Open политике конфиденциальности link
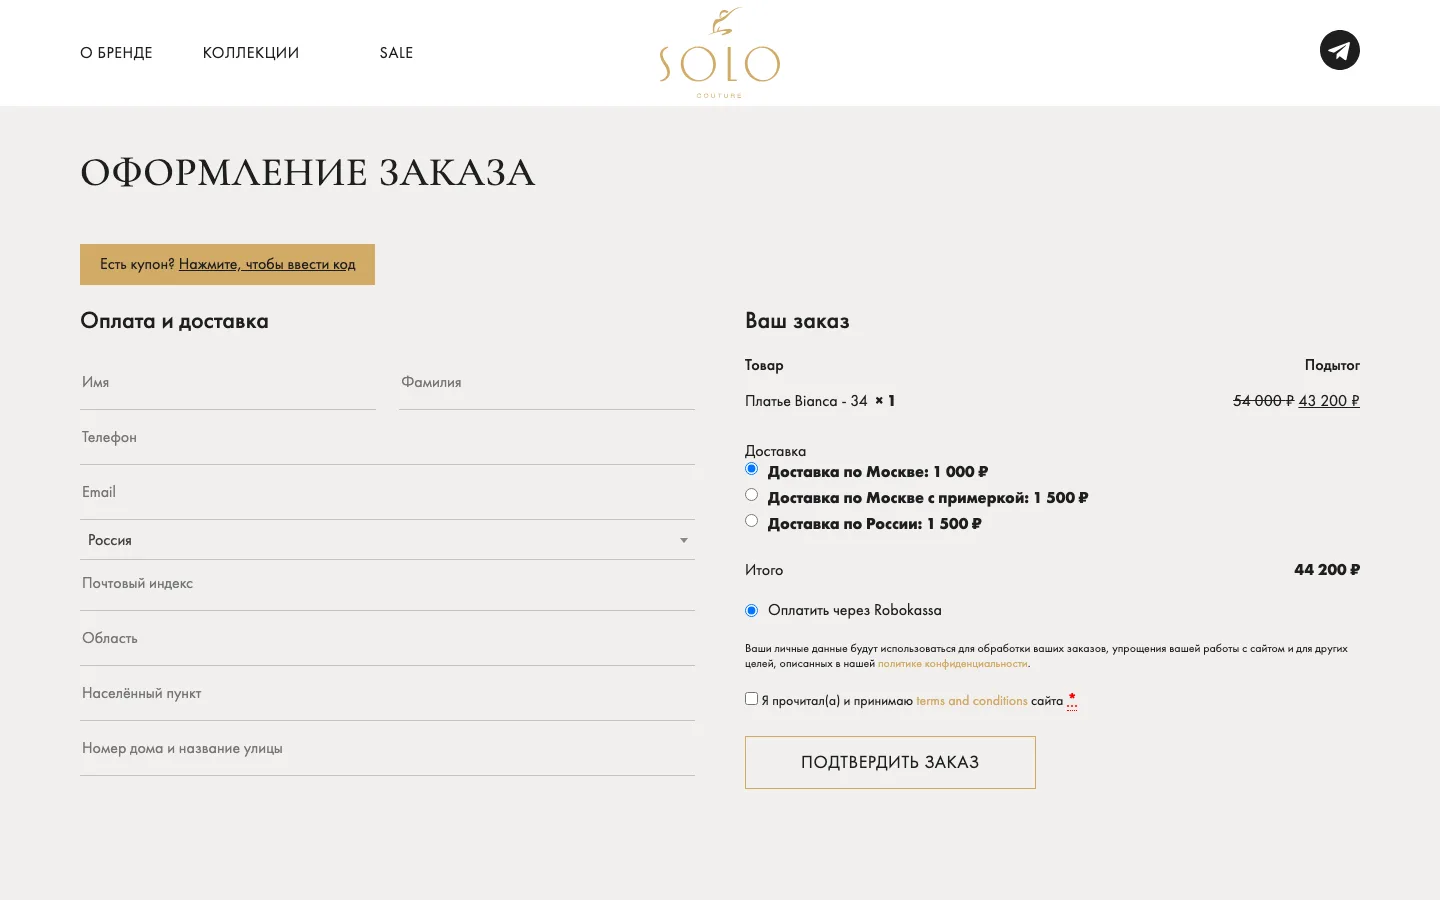Screen dimensions: 1440x900 coord(952,664)
